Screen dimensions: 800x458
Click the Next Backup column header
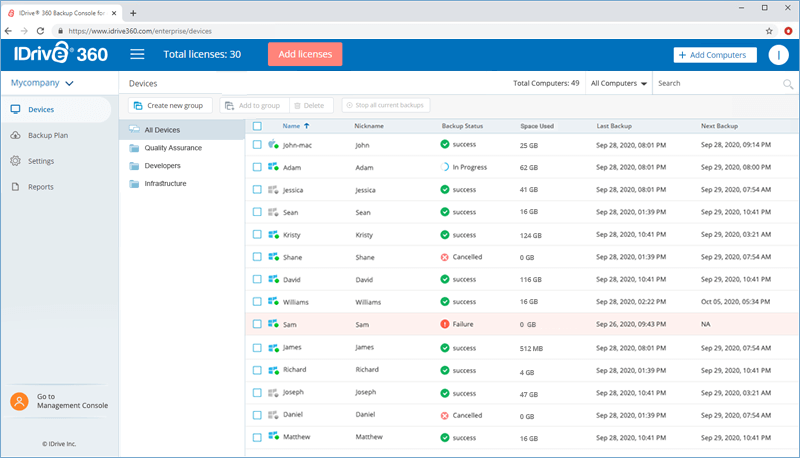[719, 126]
